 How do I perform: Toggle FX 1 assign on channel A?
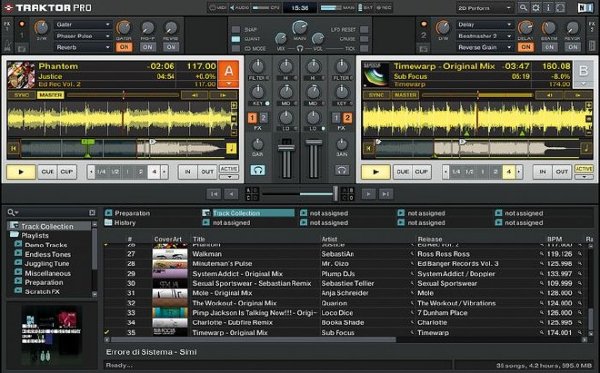click(x=252, y=118)
